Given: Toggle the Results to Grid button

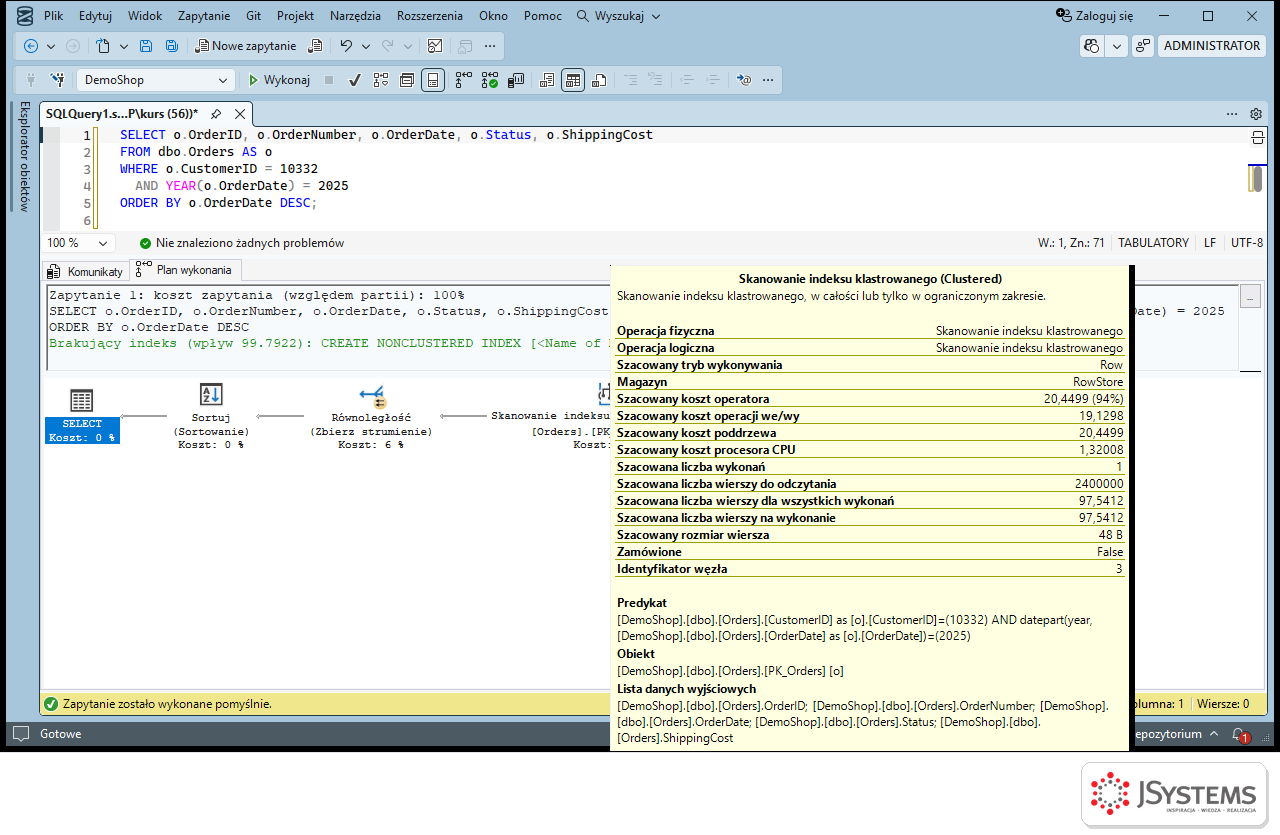Looking at the screenshot, I should click(573, 80).
